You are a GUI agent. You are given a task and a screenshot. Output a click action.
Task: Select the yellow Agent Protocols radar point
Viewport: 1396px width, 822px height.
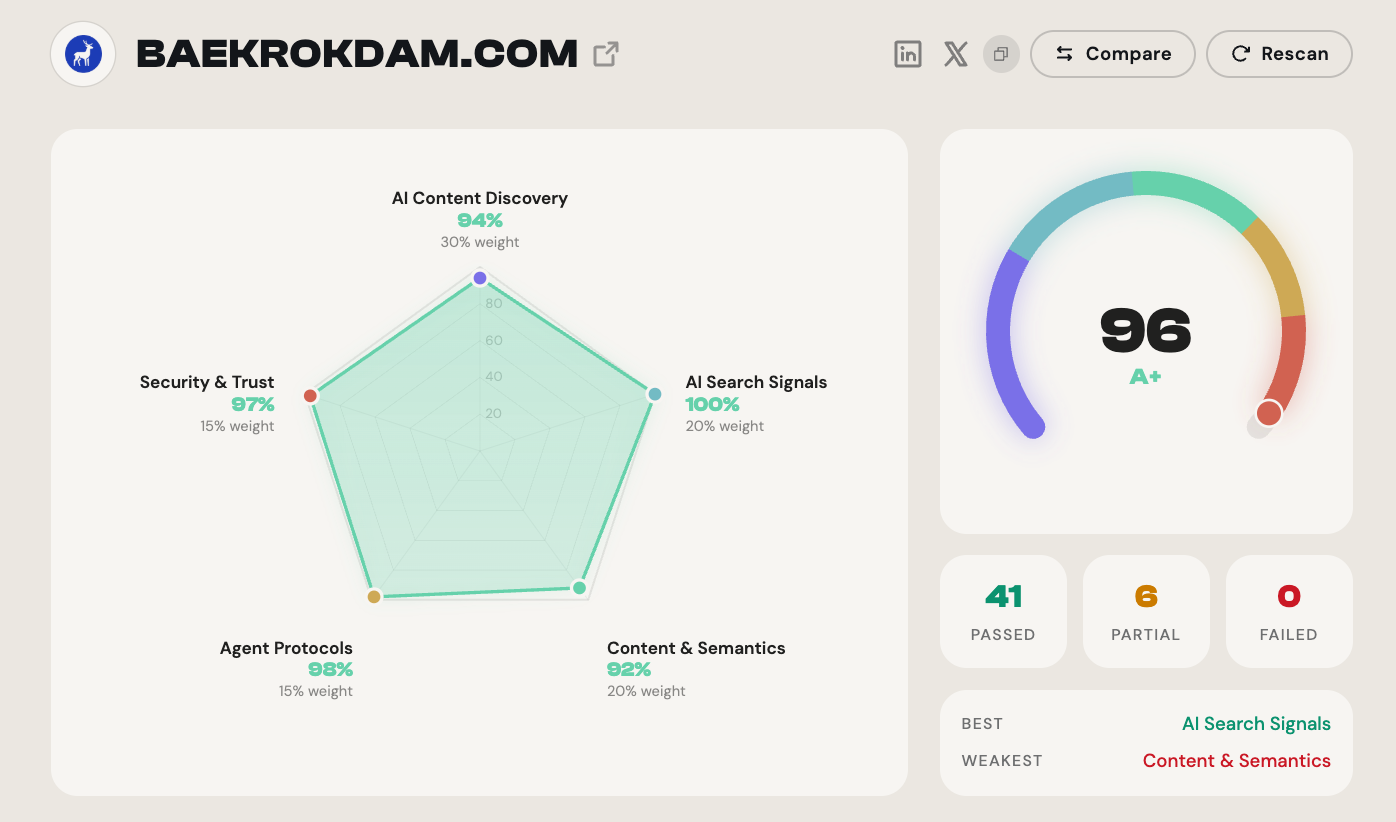[x=374, y=597]
